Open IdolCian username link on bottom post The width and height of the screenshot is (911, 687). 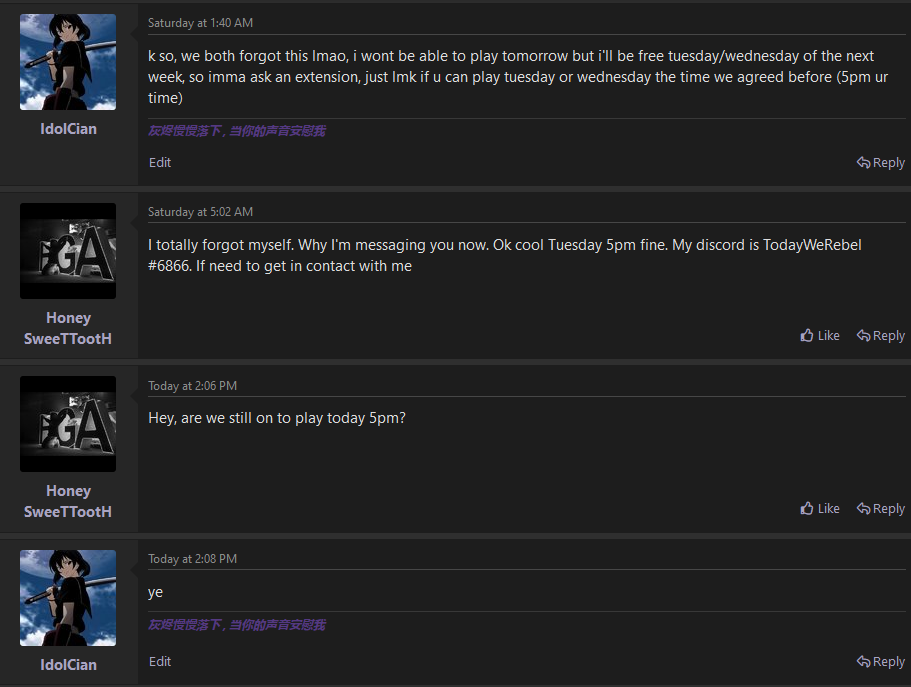click(x=68, y=665)
